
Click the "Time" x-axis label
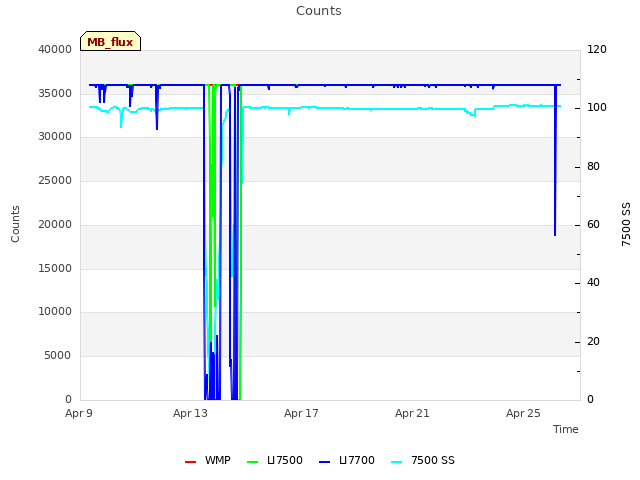[x=566, y=429]
